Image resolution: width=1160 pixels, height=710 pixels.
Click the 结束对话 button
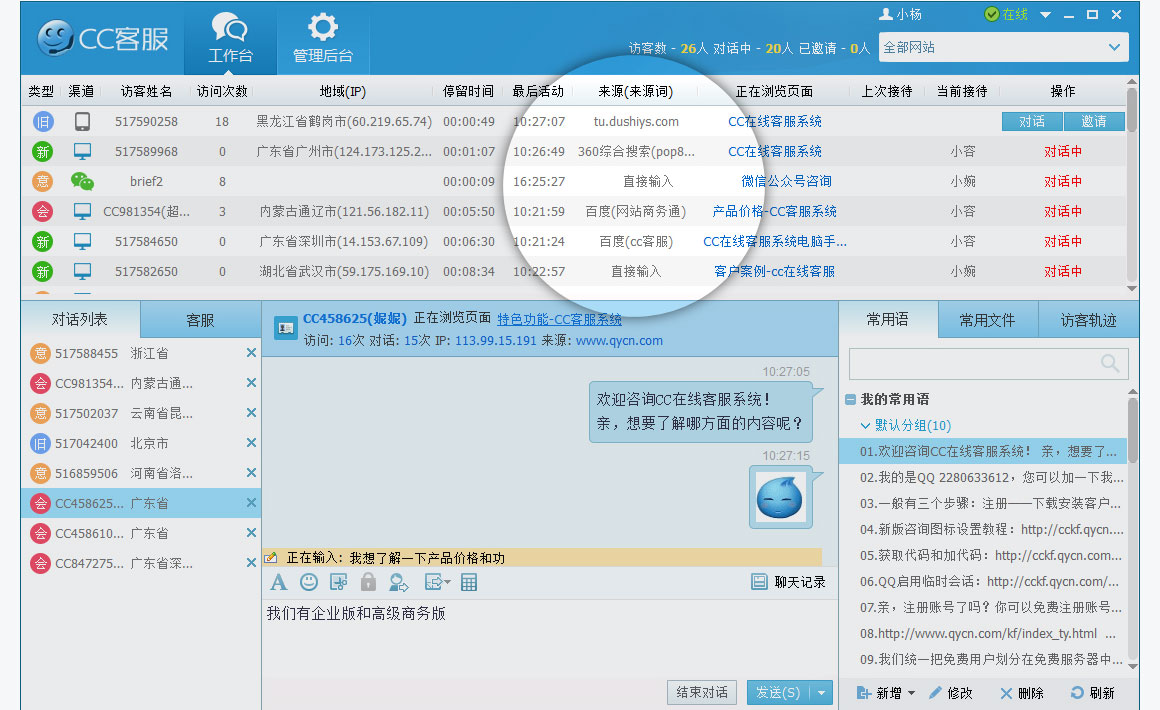[x=702, y=692]
